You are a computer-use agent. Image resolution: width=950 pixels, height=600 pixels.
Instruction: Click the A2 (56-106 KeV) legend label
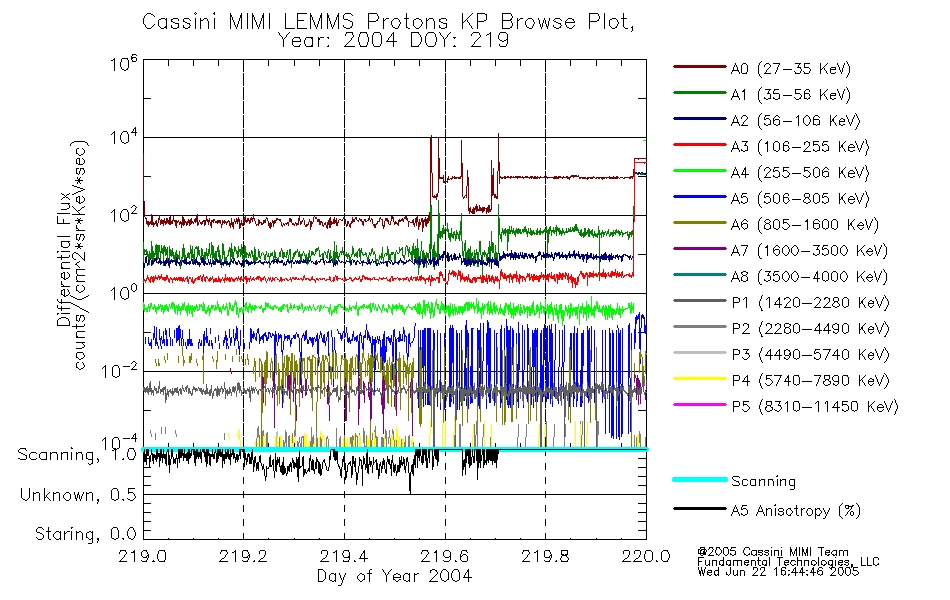point(795,121)
